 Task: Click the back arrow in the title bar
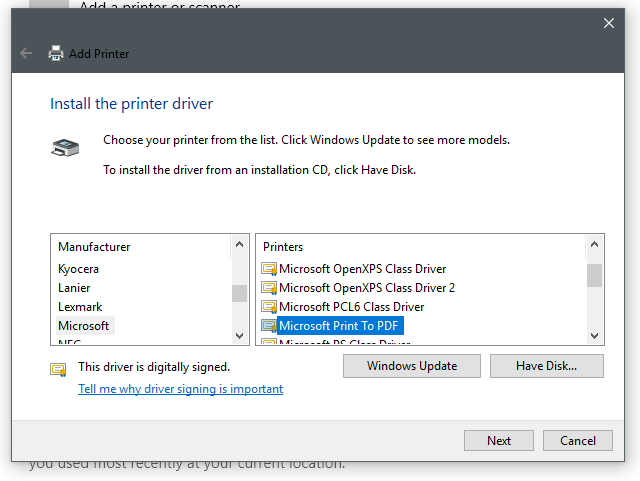pos(26,53)
